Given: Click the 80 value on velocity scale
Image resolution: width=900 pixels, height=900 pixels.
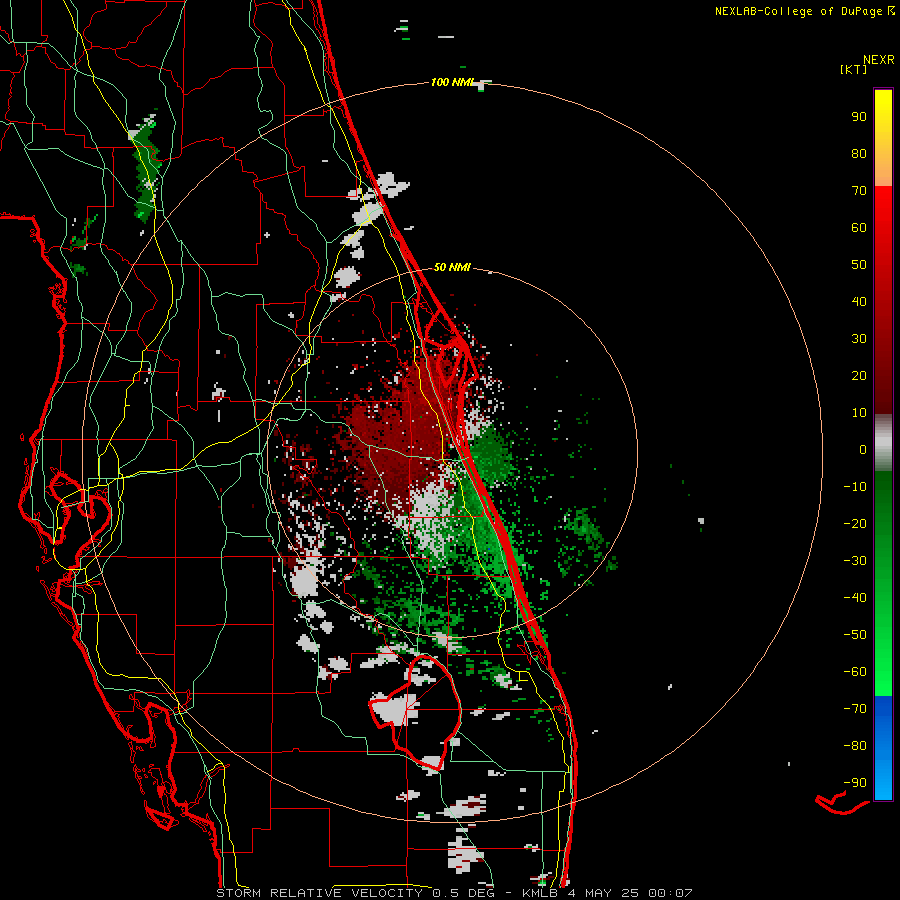Looking at the screenshot, I should click(859, 153).
